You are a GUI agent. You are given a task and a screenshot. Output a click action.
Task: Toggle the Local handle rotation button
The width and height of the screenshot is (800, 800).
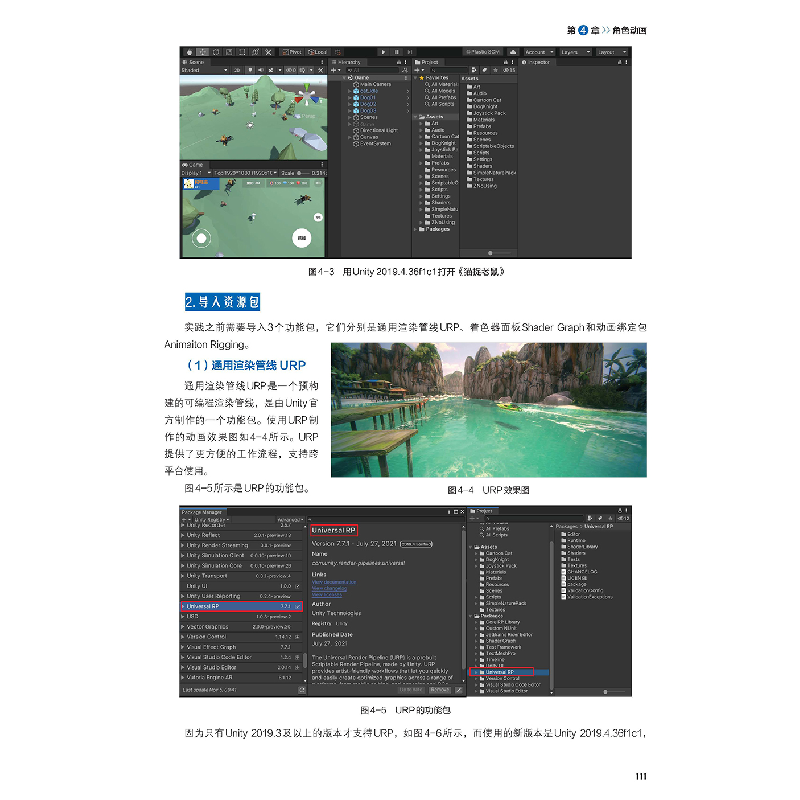(x=317, y=52)
